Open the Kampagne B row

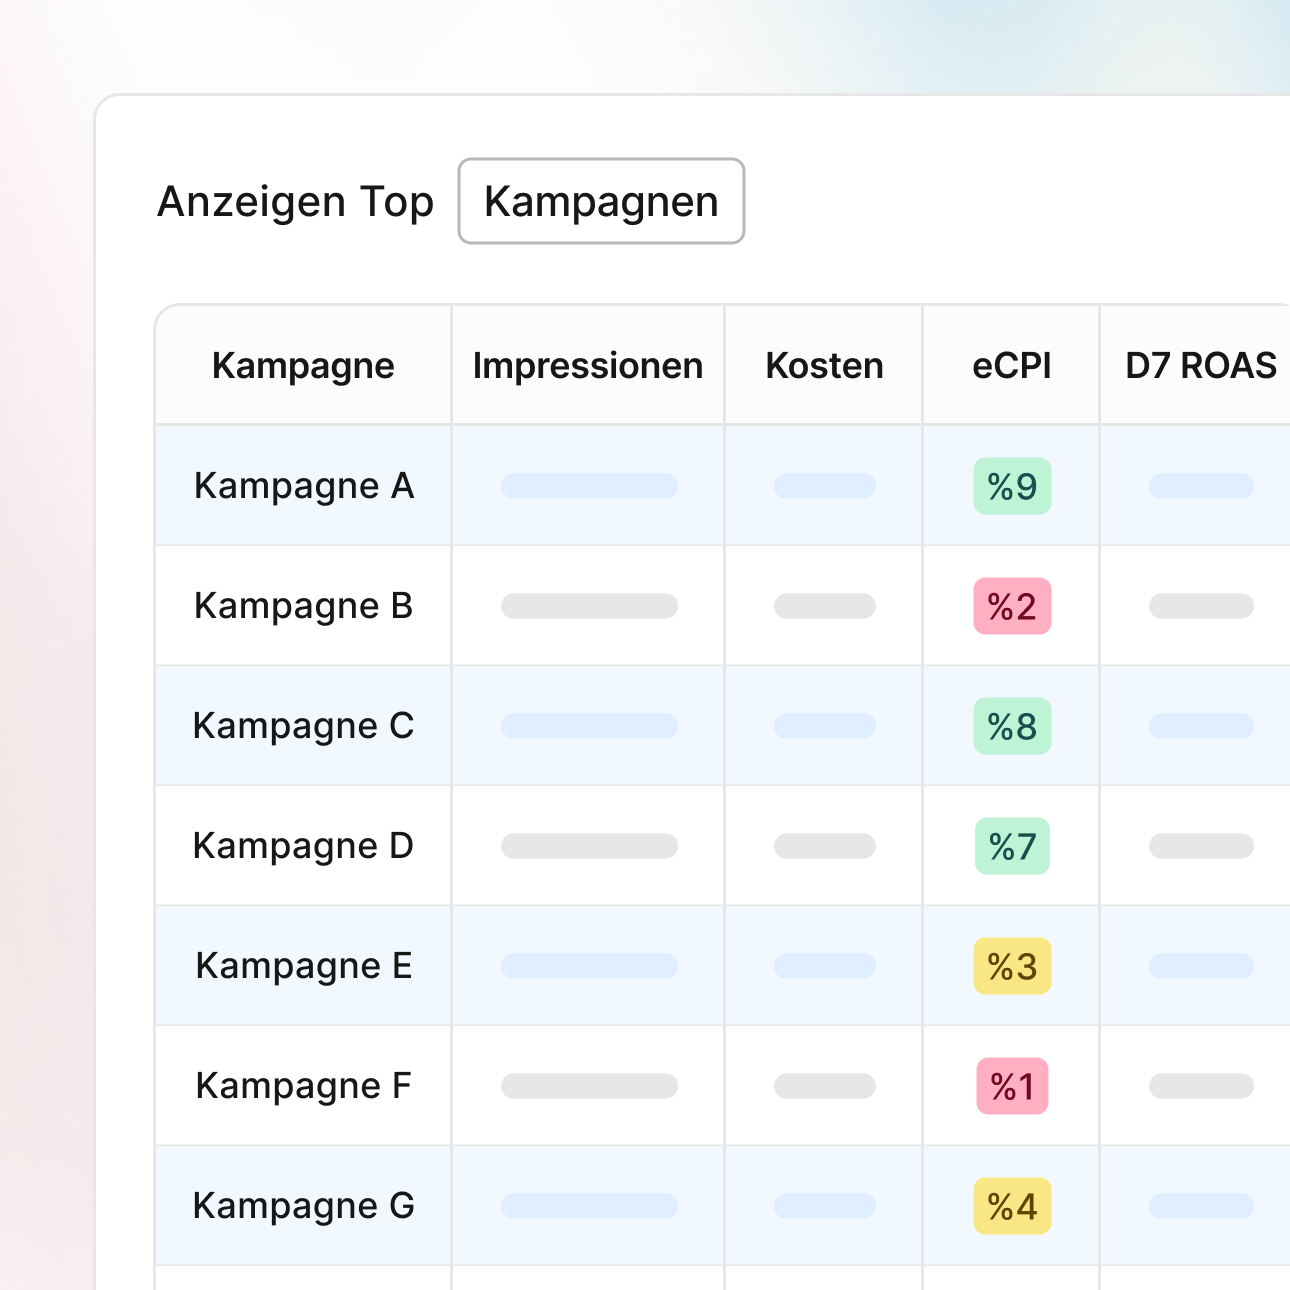(x=303, y=606)
